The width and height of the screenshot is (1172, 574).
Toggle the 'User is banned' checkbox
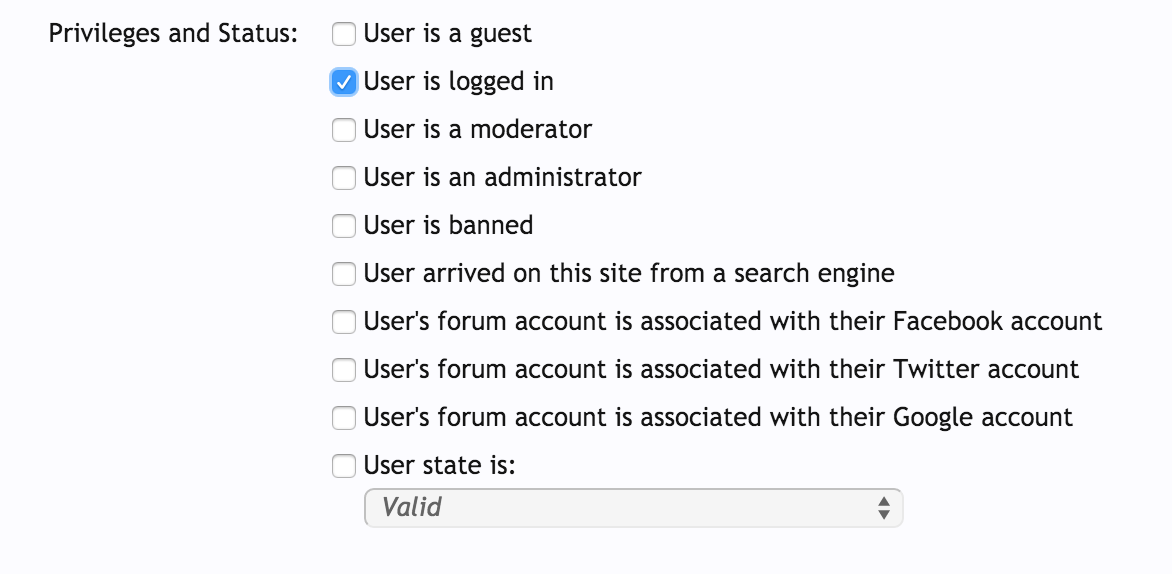click(x=344, y=226)
